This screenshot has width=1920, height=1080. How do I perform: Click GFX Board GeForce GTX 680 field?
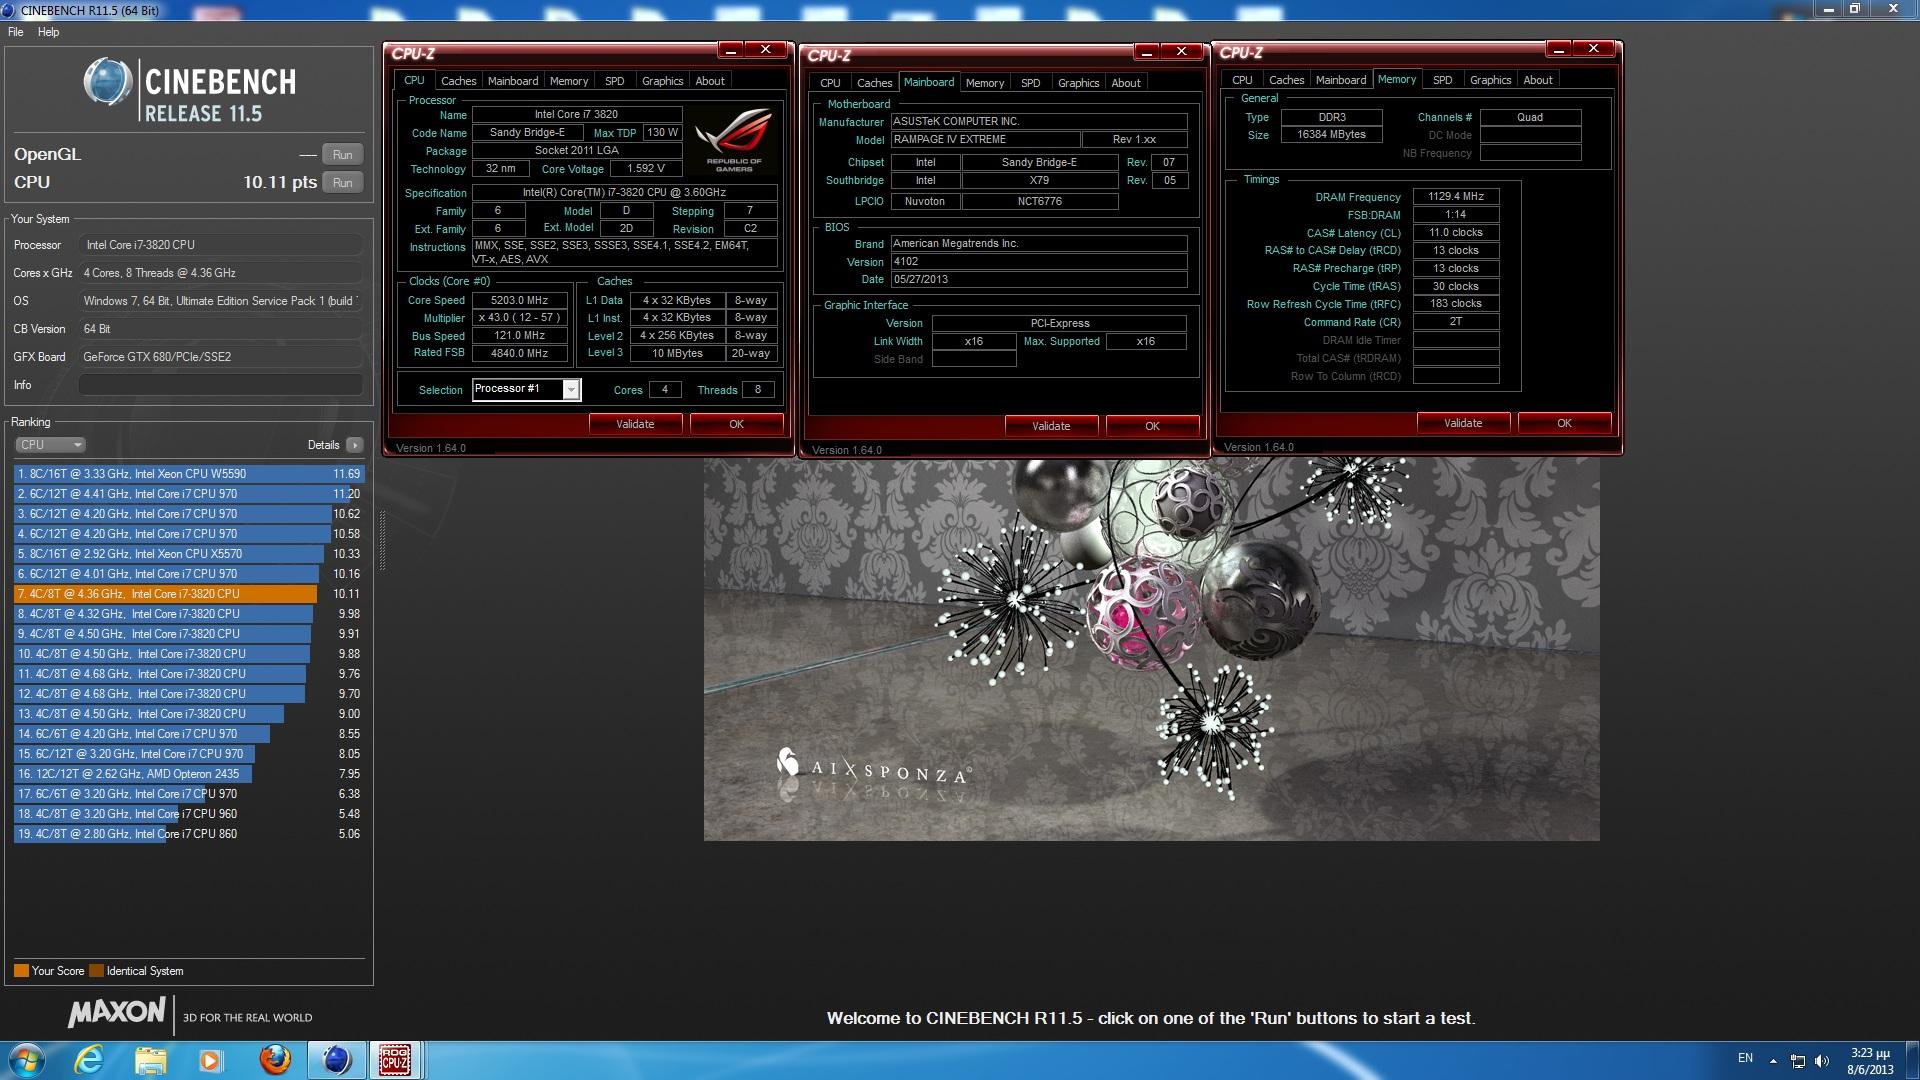point(220,357)
